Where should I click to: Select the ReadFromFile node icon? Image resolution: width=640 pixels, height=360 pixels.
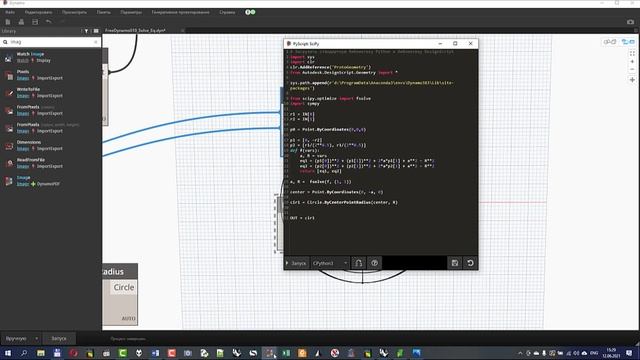pyautogui.click(x=9, y=163)
